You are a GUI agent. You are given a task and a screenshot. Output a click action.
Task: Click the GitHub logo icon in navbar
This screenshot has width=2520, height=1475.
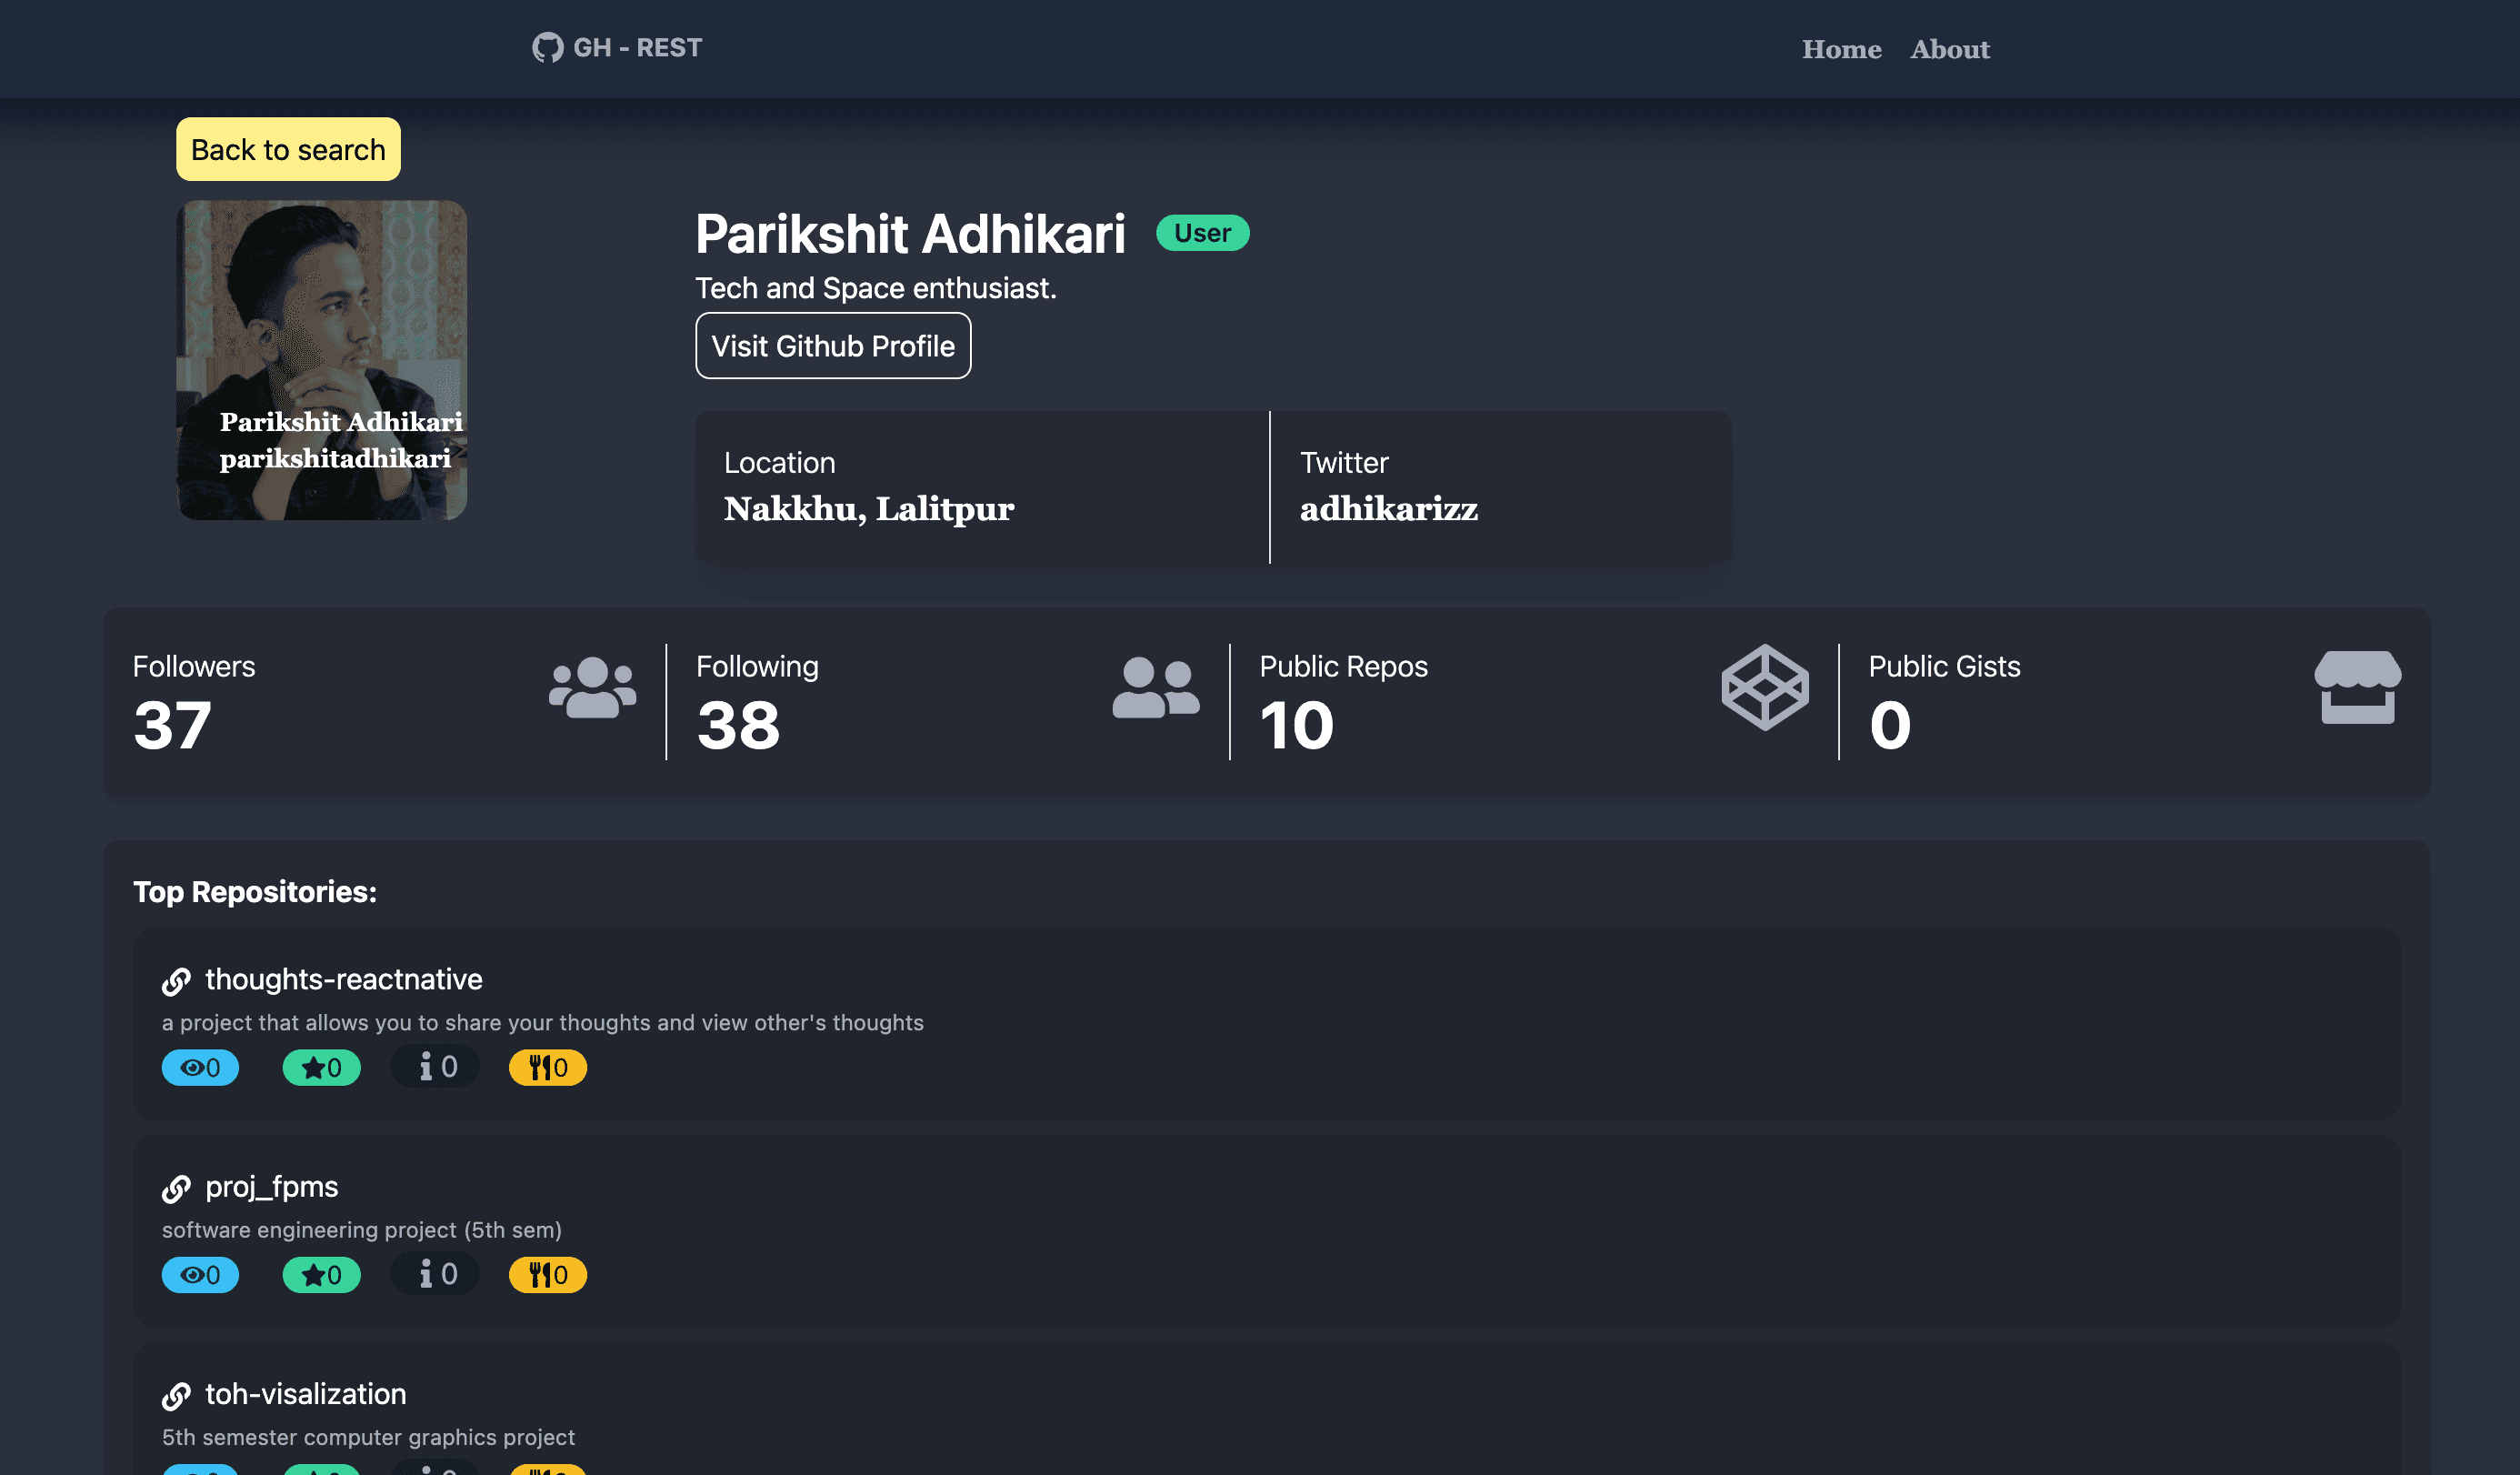tap(547, 48)
